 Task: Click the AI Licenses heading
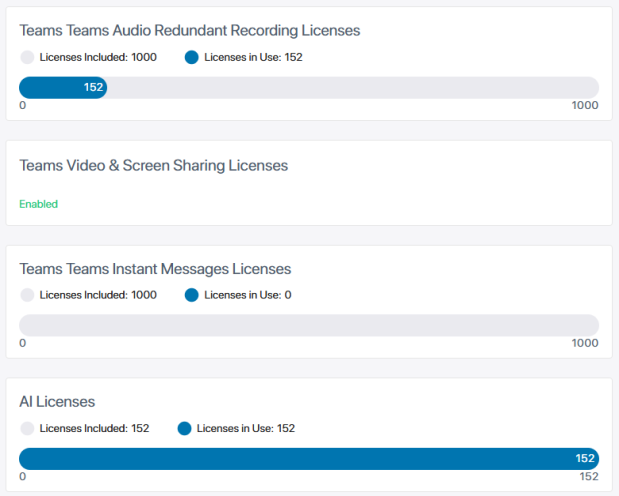point(57,402)
